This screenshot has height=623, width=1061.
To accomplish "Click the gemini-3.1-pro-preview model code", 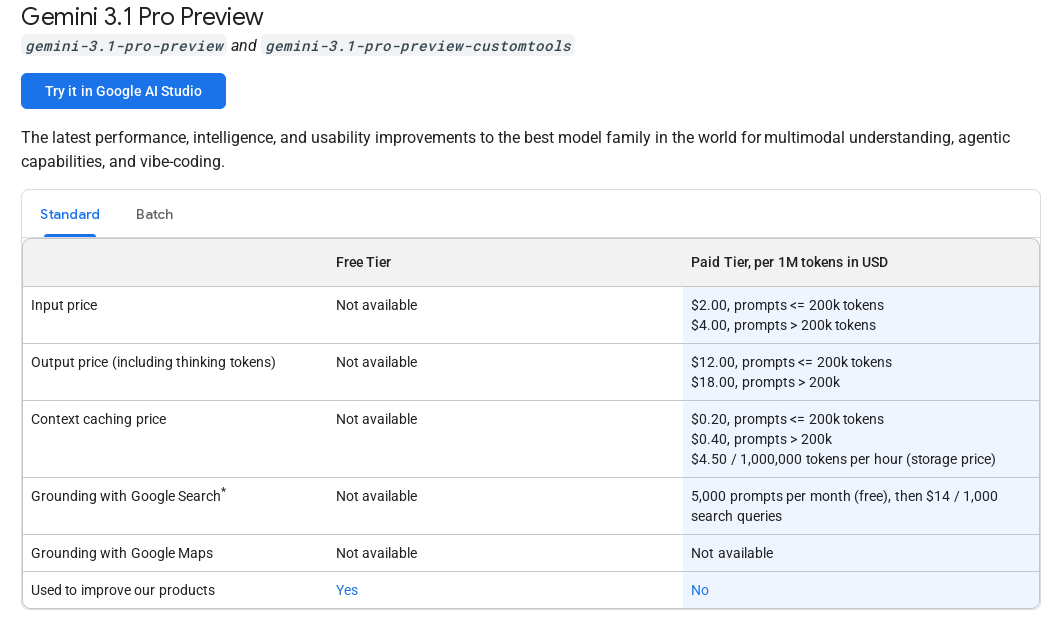I will click(x=124, y=46).
